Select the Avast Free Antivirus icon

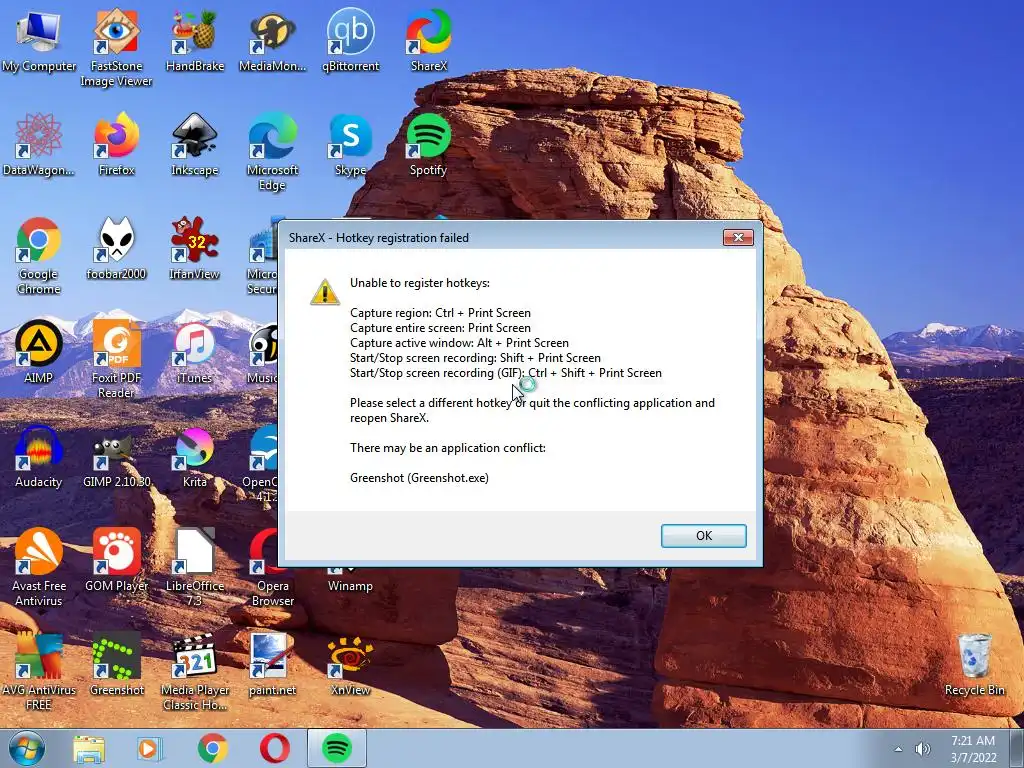tap(39, 569)
